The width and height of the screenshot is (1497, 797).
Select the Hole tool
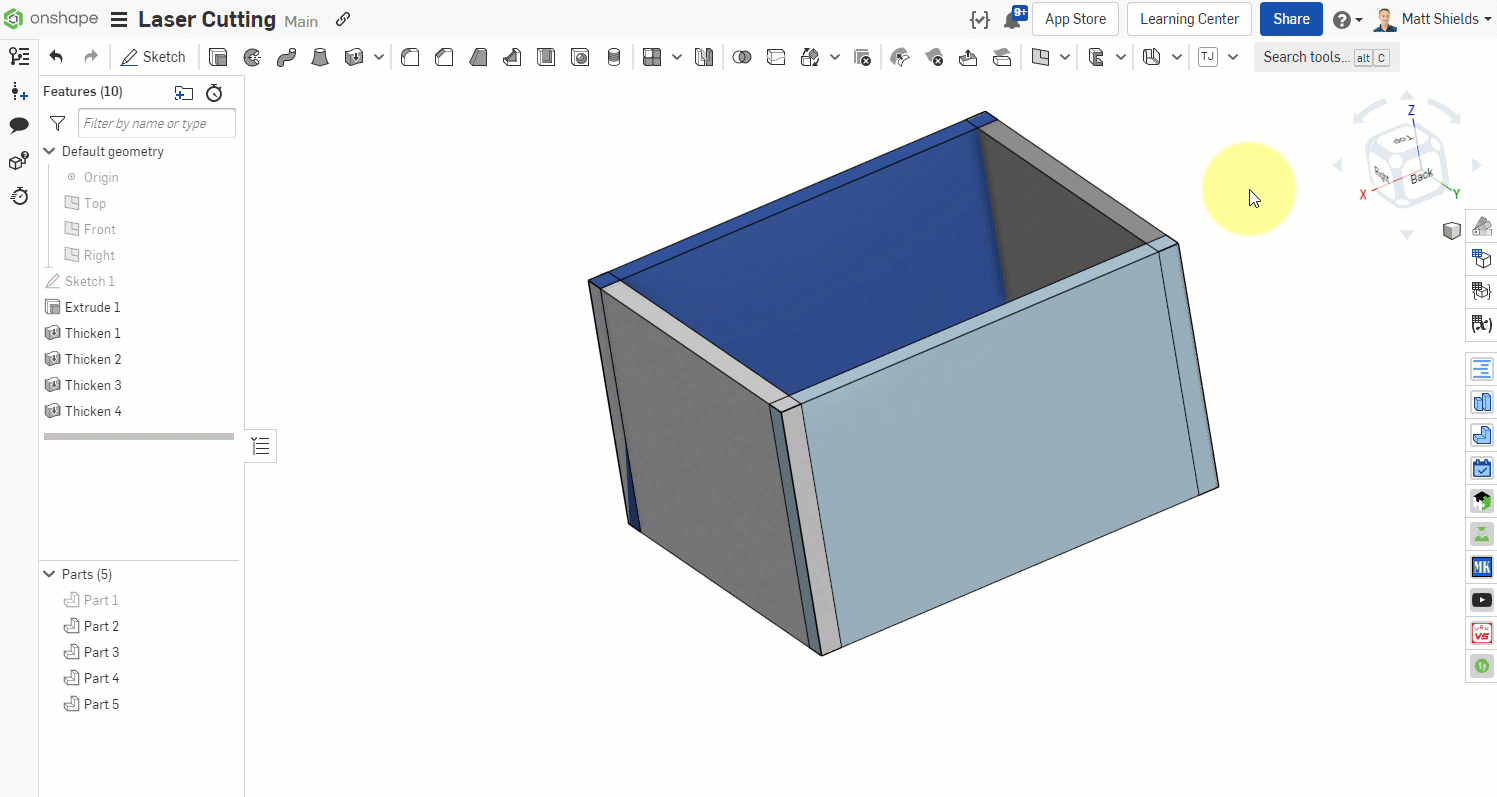[x=580, y=57]
